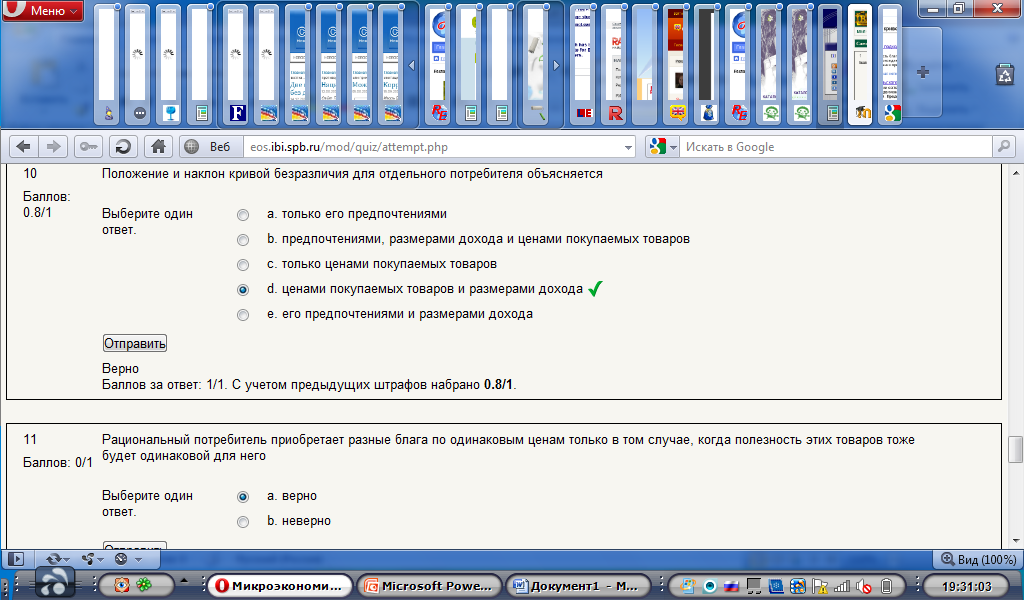1024x600 pixels.
Task: Click the taskbar clock 19:31:03
Action: click(x=967, y=586)
